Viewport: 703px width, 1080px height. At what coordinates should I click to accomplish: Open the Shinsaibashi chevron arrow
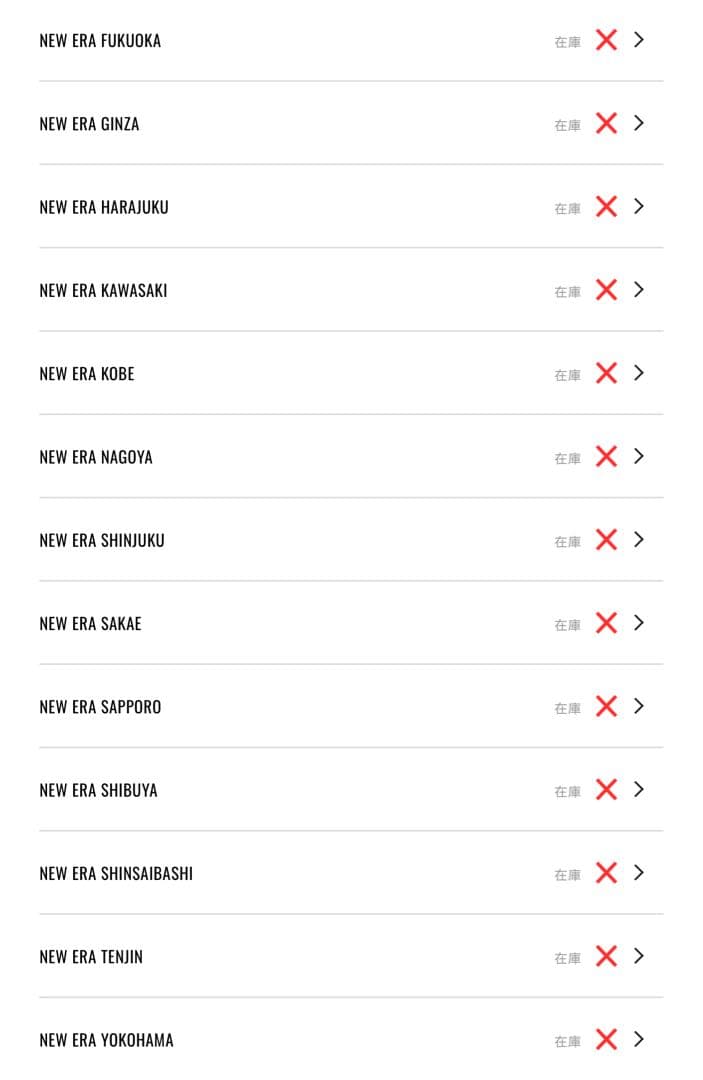[x=640, y=873]
